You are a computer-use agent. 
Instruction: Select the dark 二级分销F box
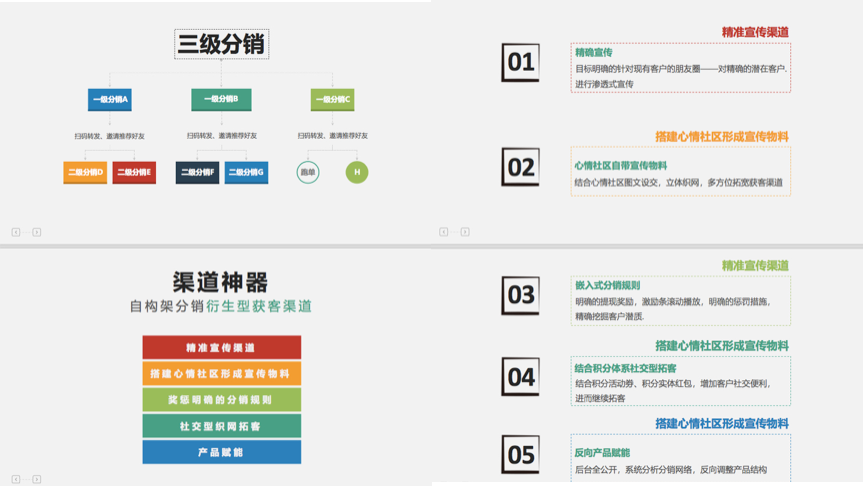(197, 172)
